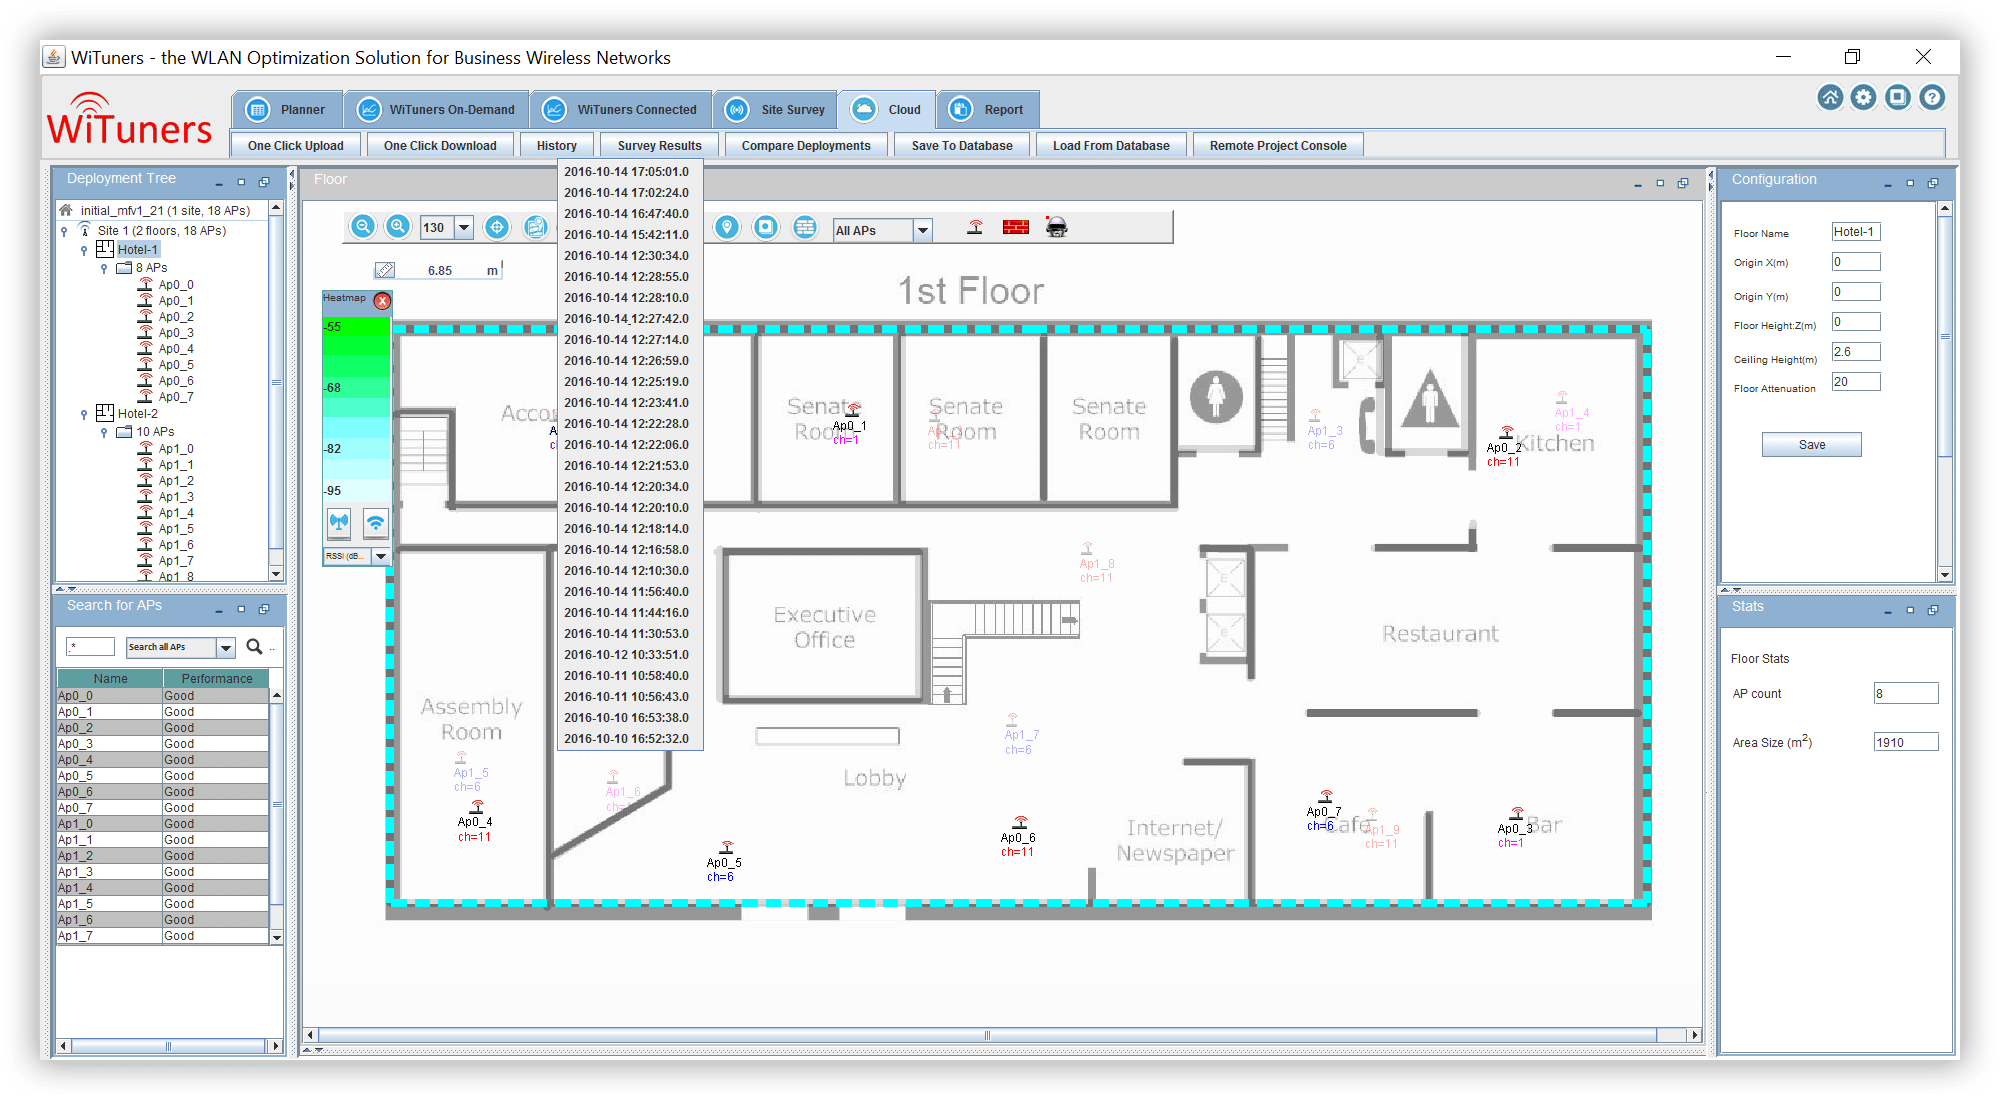
Task: Collapse the Site 1 tree node
Action: click(64, 231)
